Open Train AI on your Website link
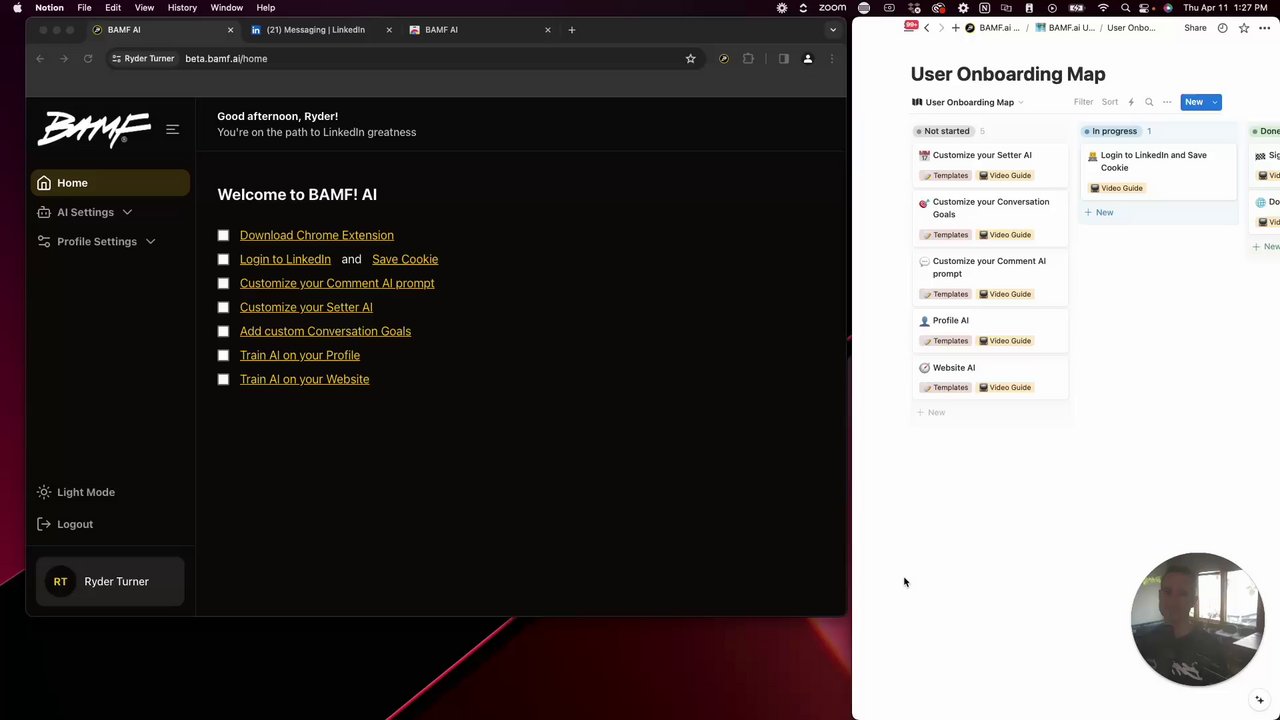Screen dimensions: 1280x720 point(304,379)
